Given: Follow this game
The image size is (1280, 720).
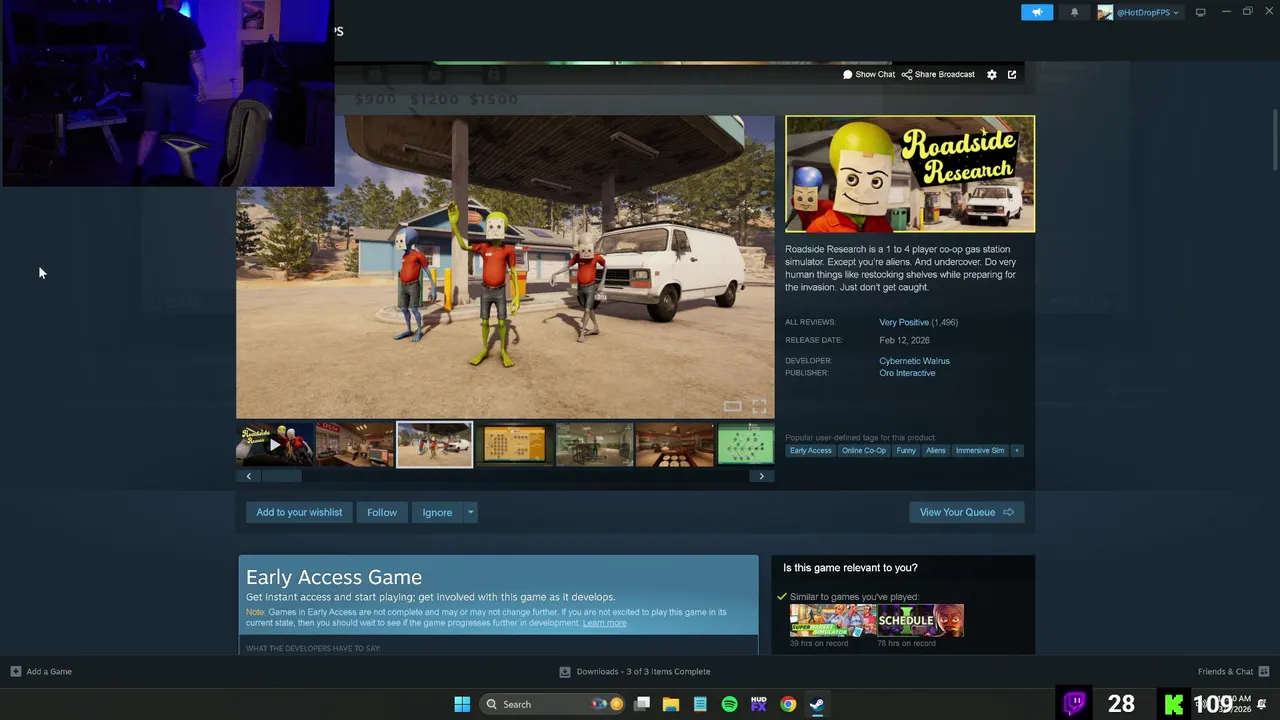Looking at the screenshot, I should (382, 512).
